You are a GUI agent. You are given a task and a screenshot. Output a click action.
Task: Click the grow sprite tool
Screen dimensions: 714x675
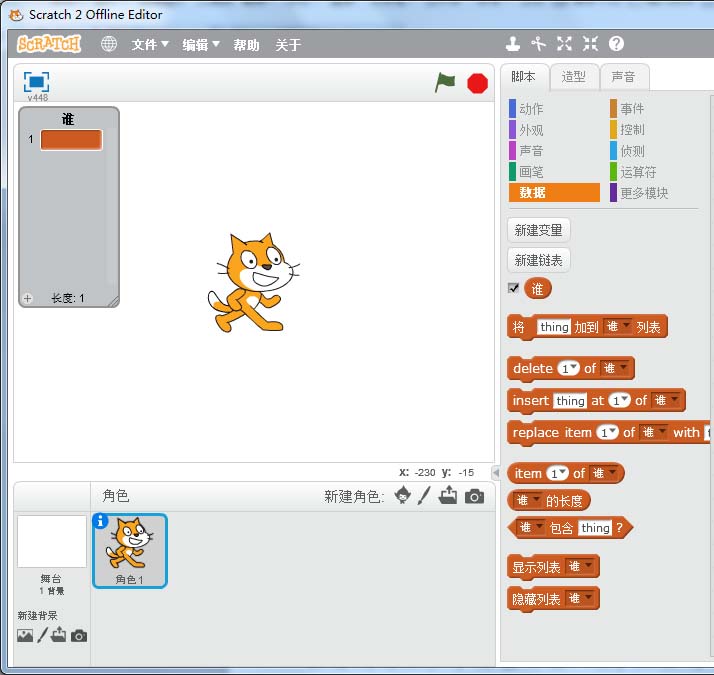tap(564, 44)
